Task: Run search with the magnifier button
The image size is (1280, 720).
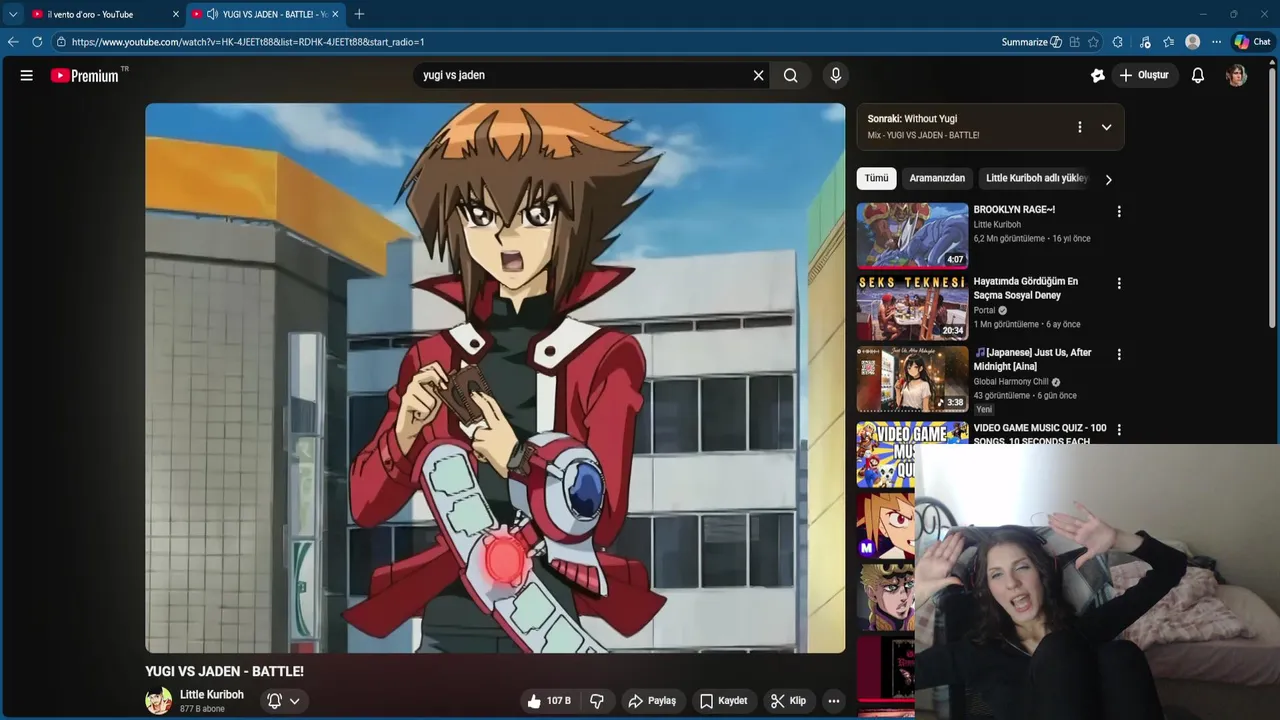Action: click(x=791, y=75)
